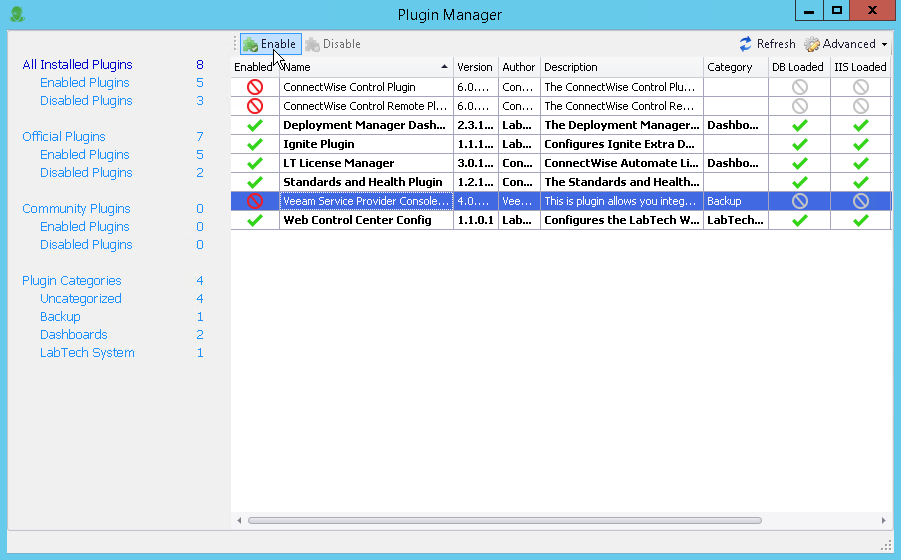
Task: Click the toolbar grip handle
Action: point(235,44)
